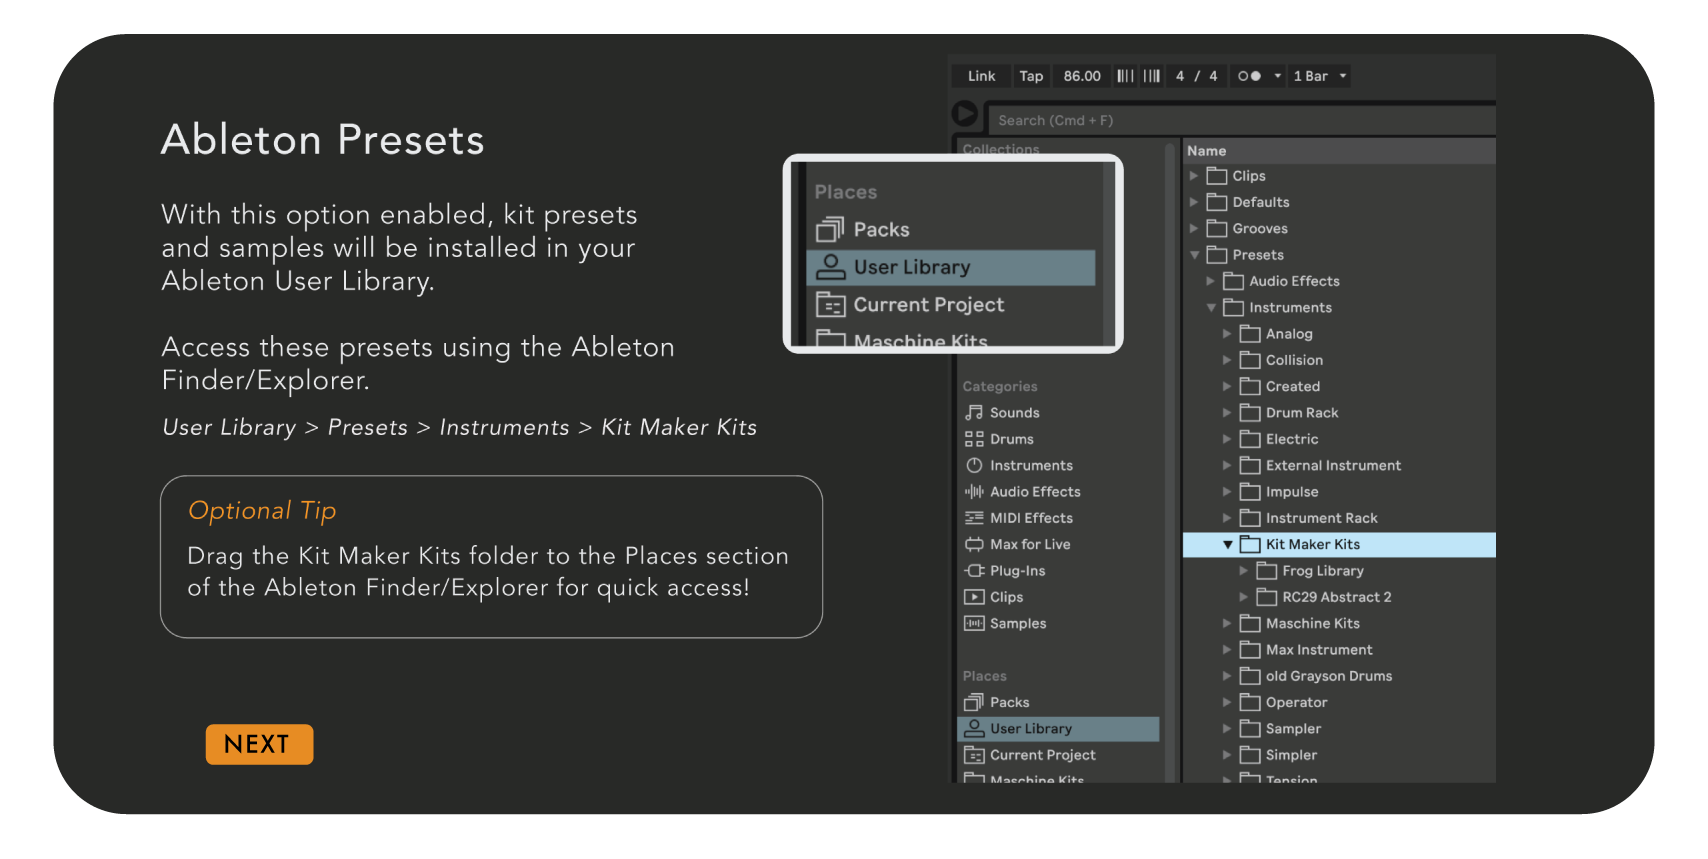Click the round browser toggle button beside search
Screen dimensions: 1708x859
click(x=965, y=114)
